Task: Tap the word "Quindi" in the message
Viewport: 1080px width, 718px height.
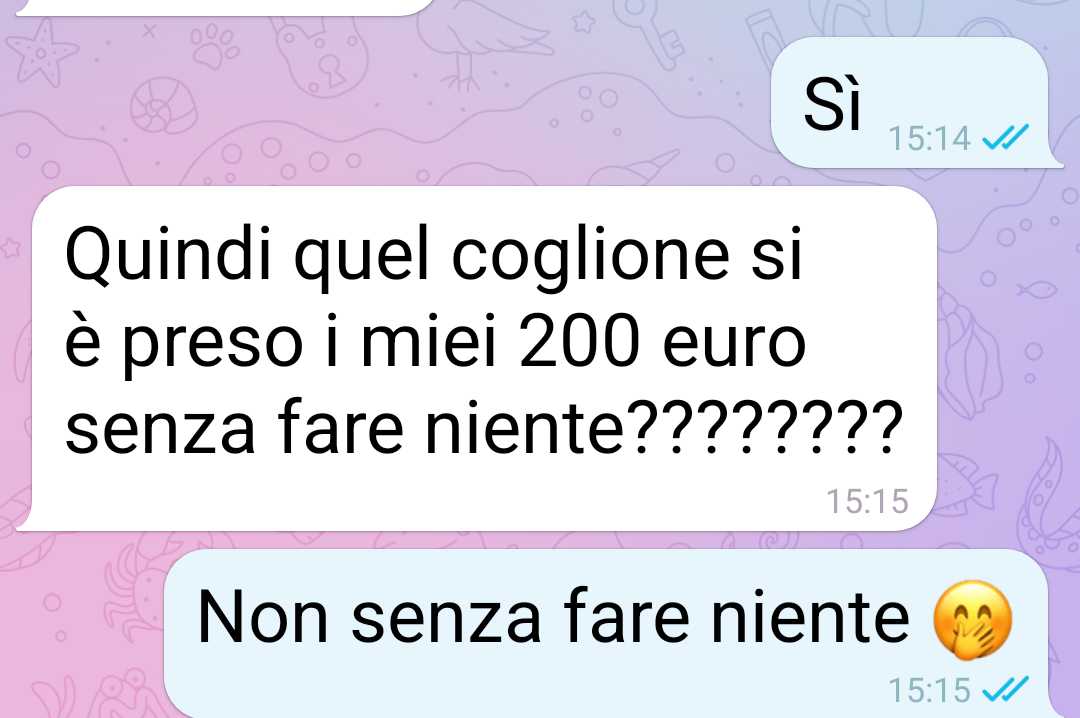Action: (x=169, y=256)
